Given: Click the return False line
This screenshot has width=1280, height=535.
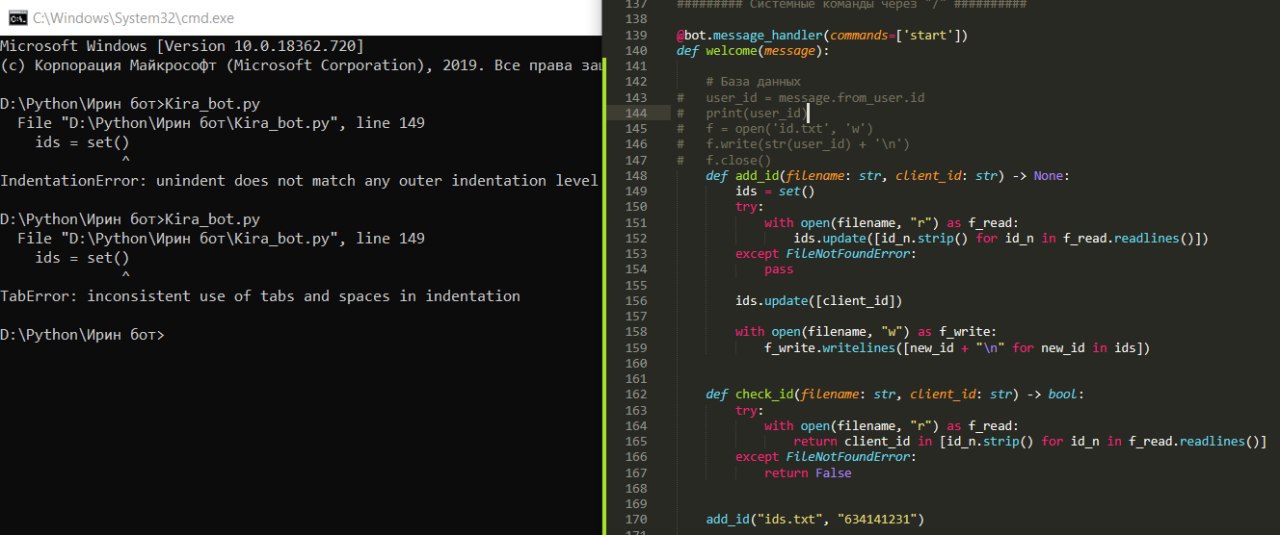Looking at the screenshot, I should [x=808, y=473].
